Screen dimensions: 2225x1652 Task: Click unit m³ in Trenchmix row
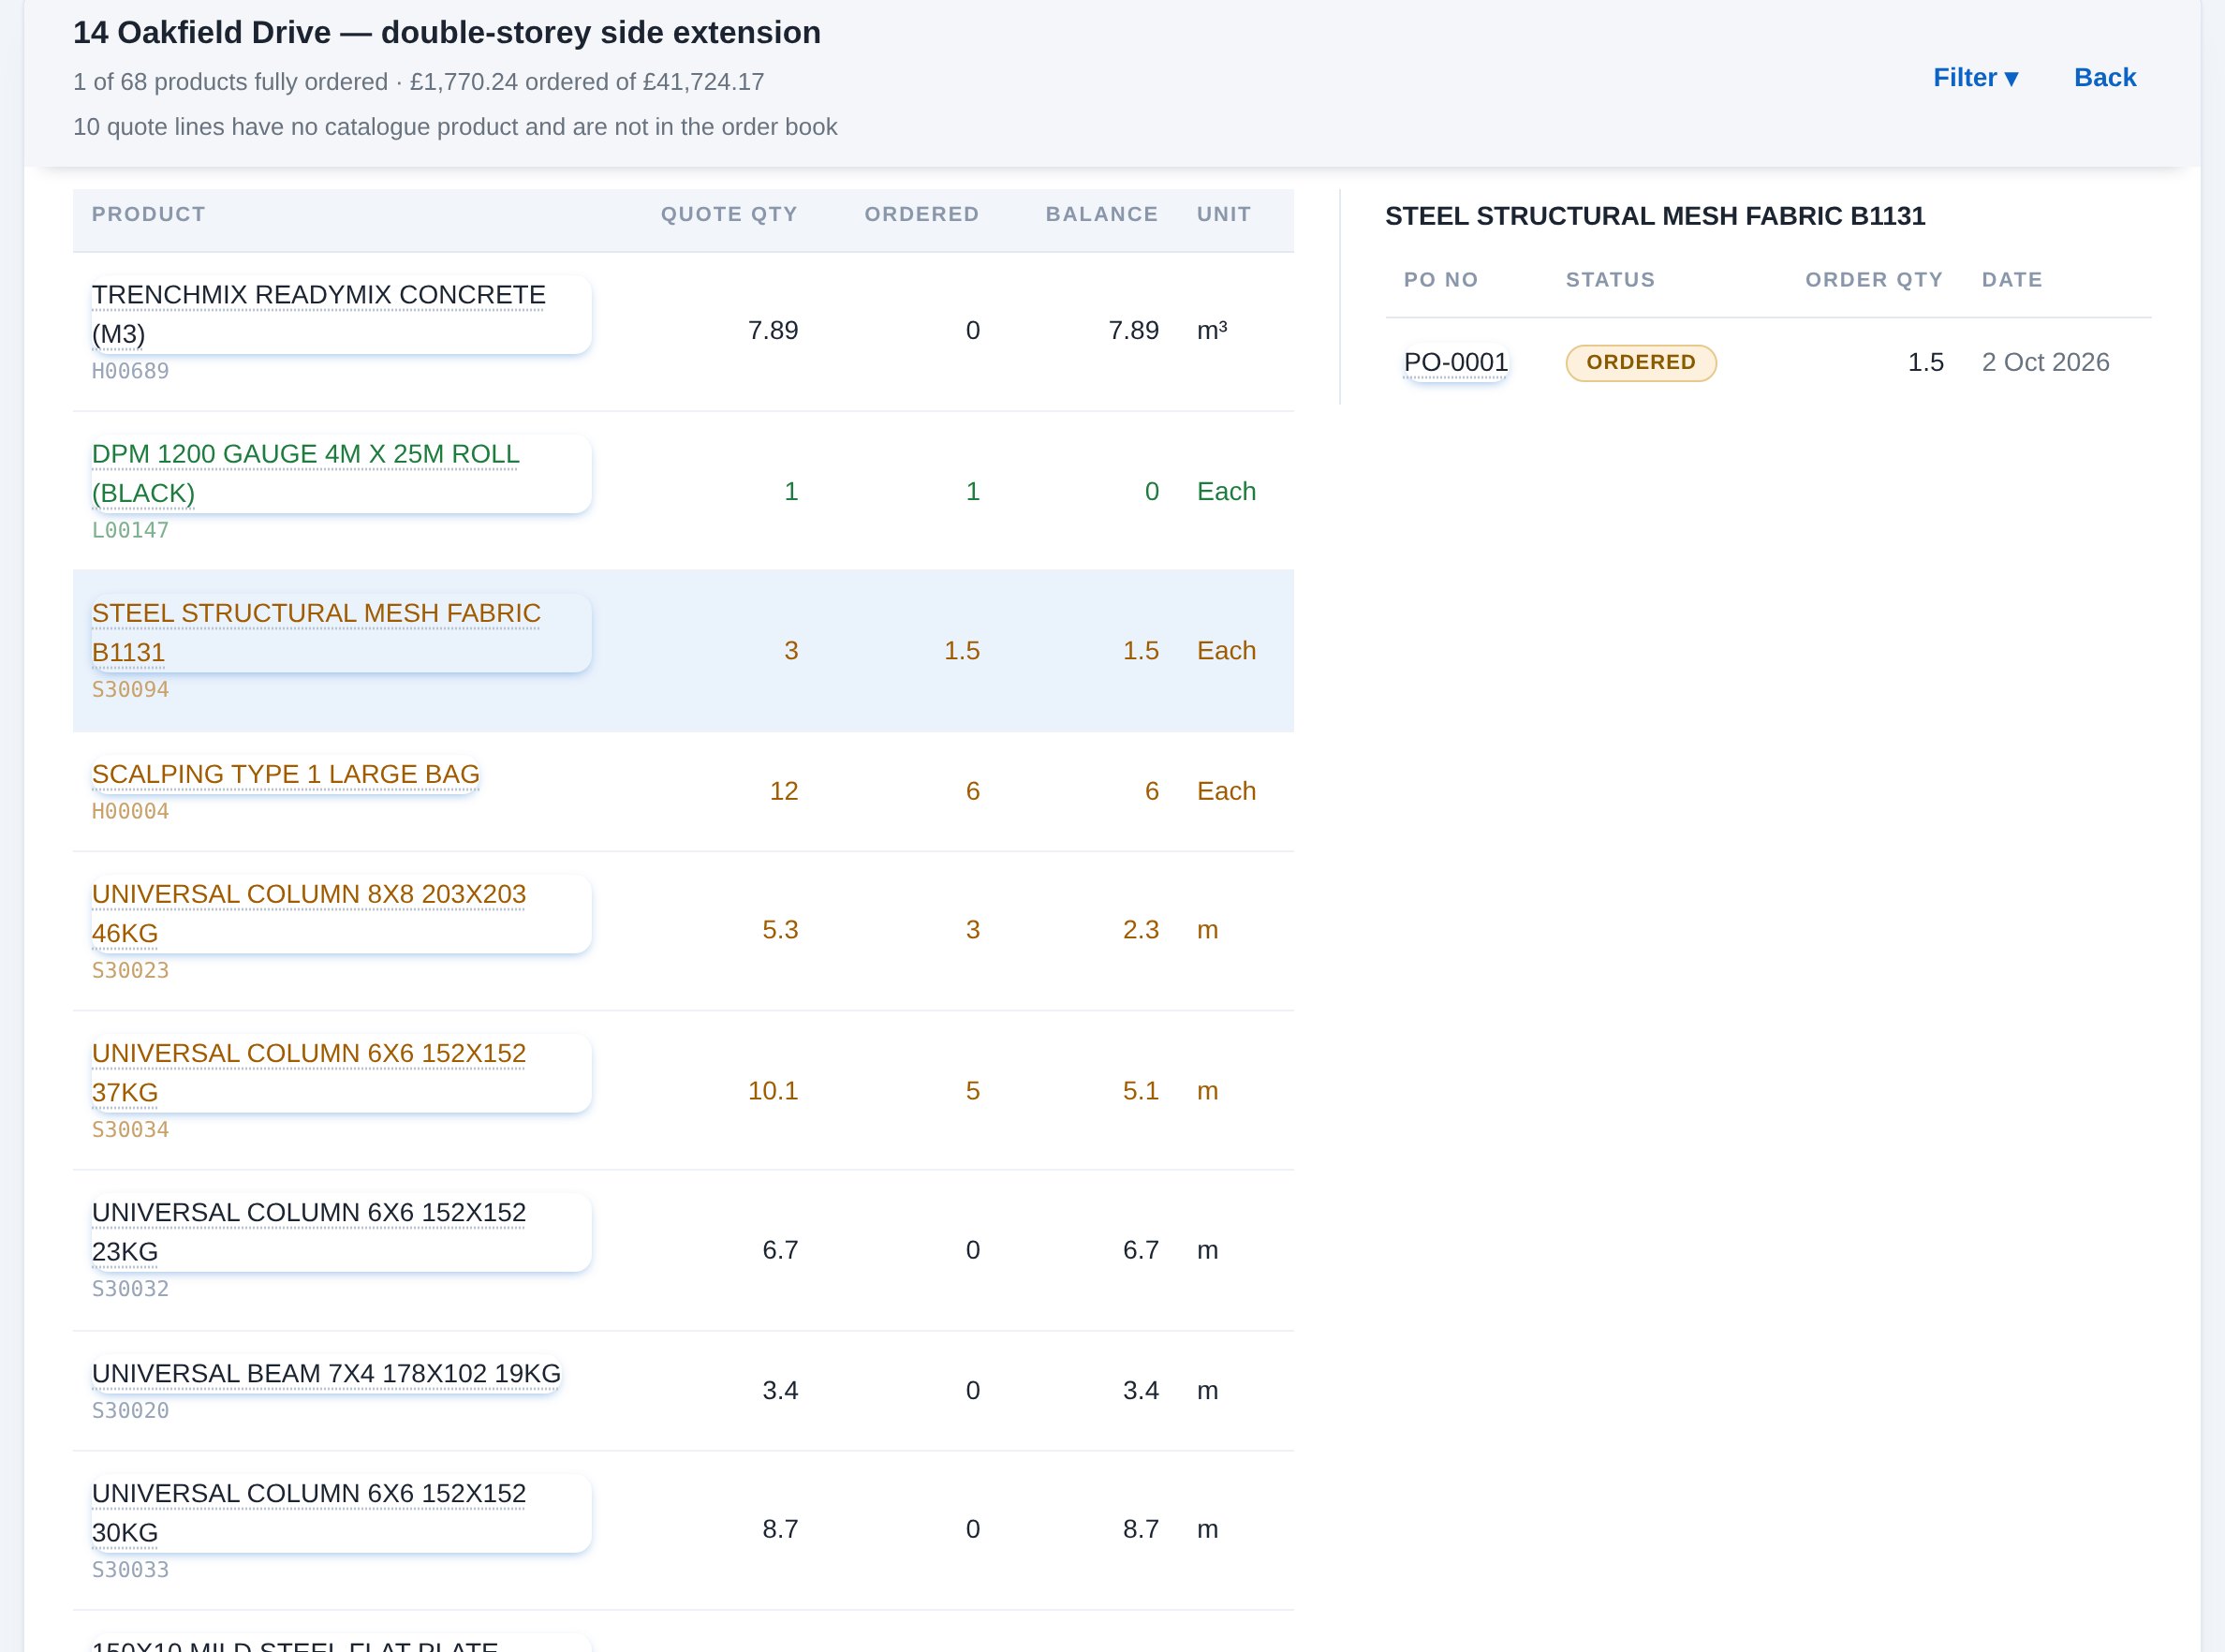pyautogui.click(x=1211, y=330)
